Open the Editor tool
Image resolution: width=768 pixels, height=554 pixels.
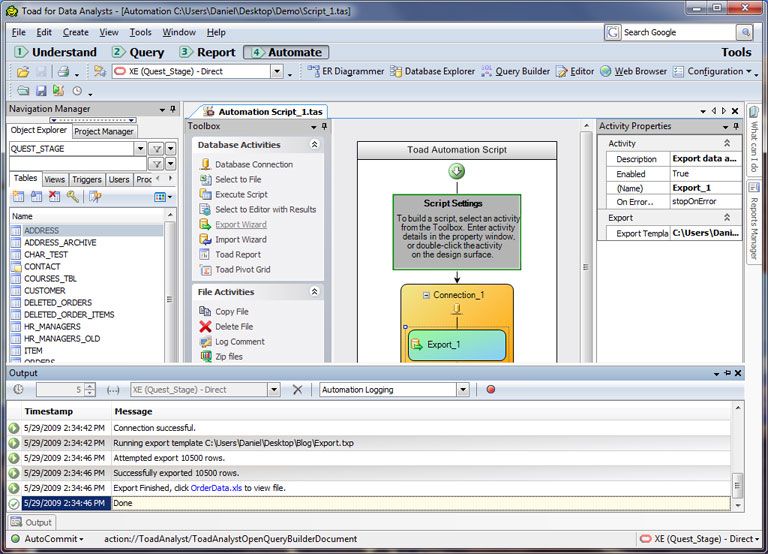point(575,72)
